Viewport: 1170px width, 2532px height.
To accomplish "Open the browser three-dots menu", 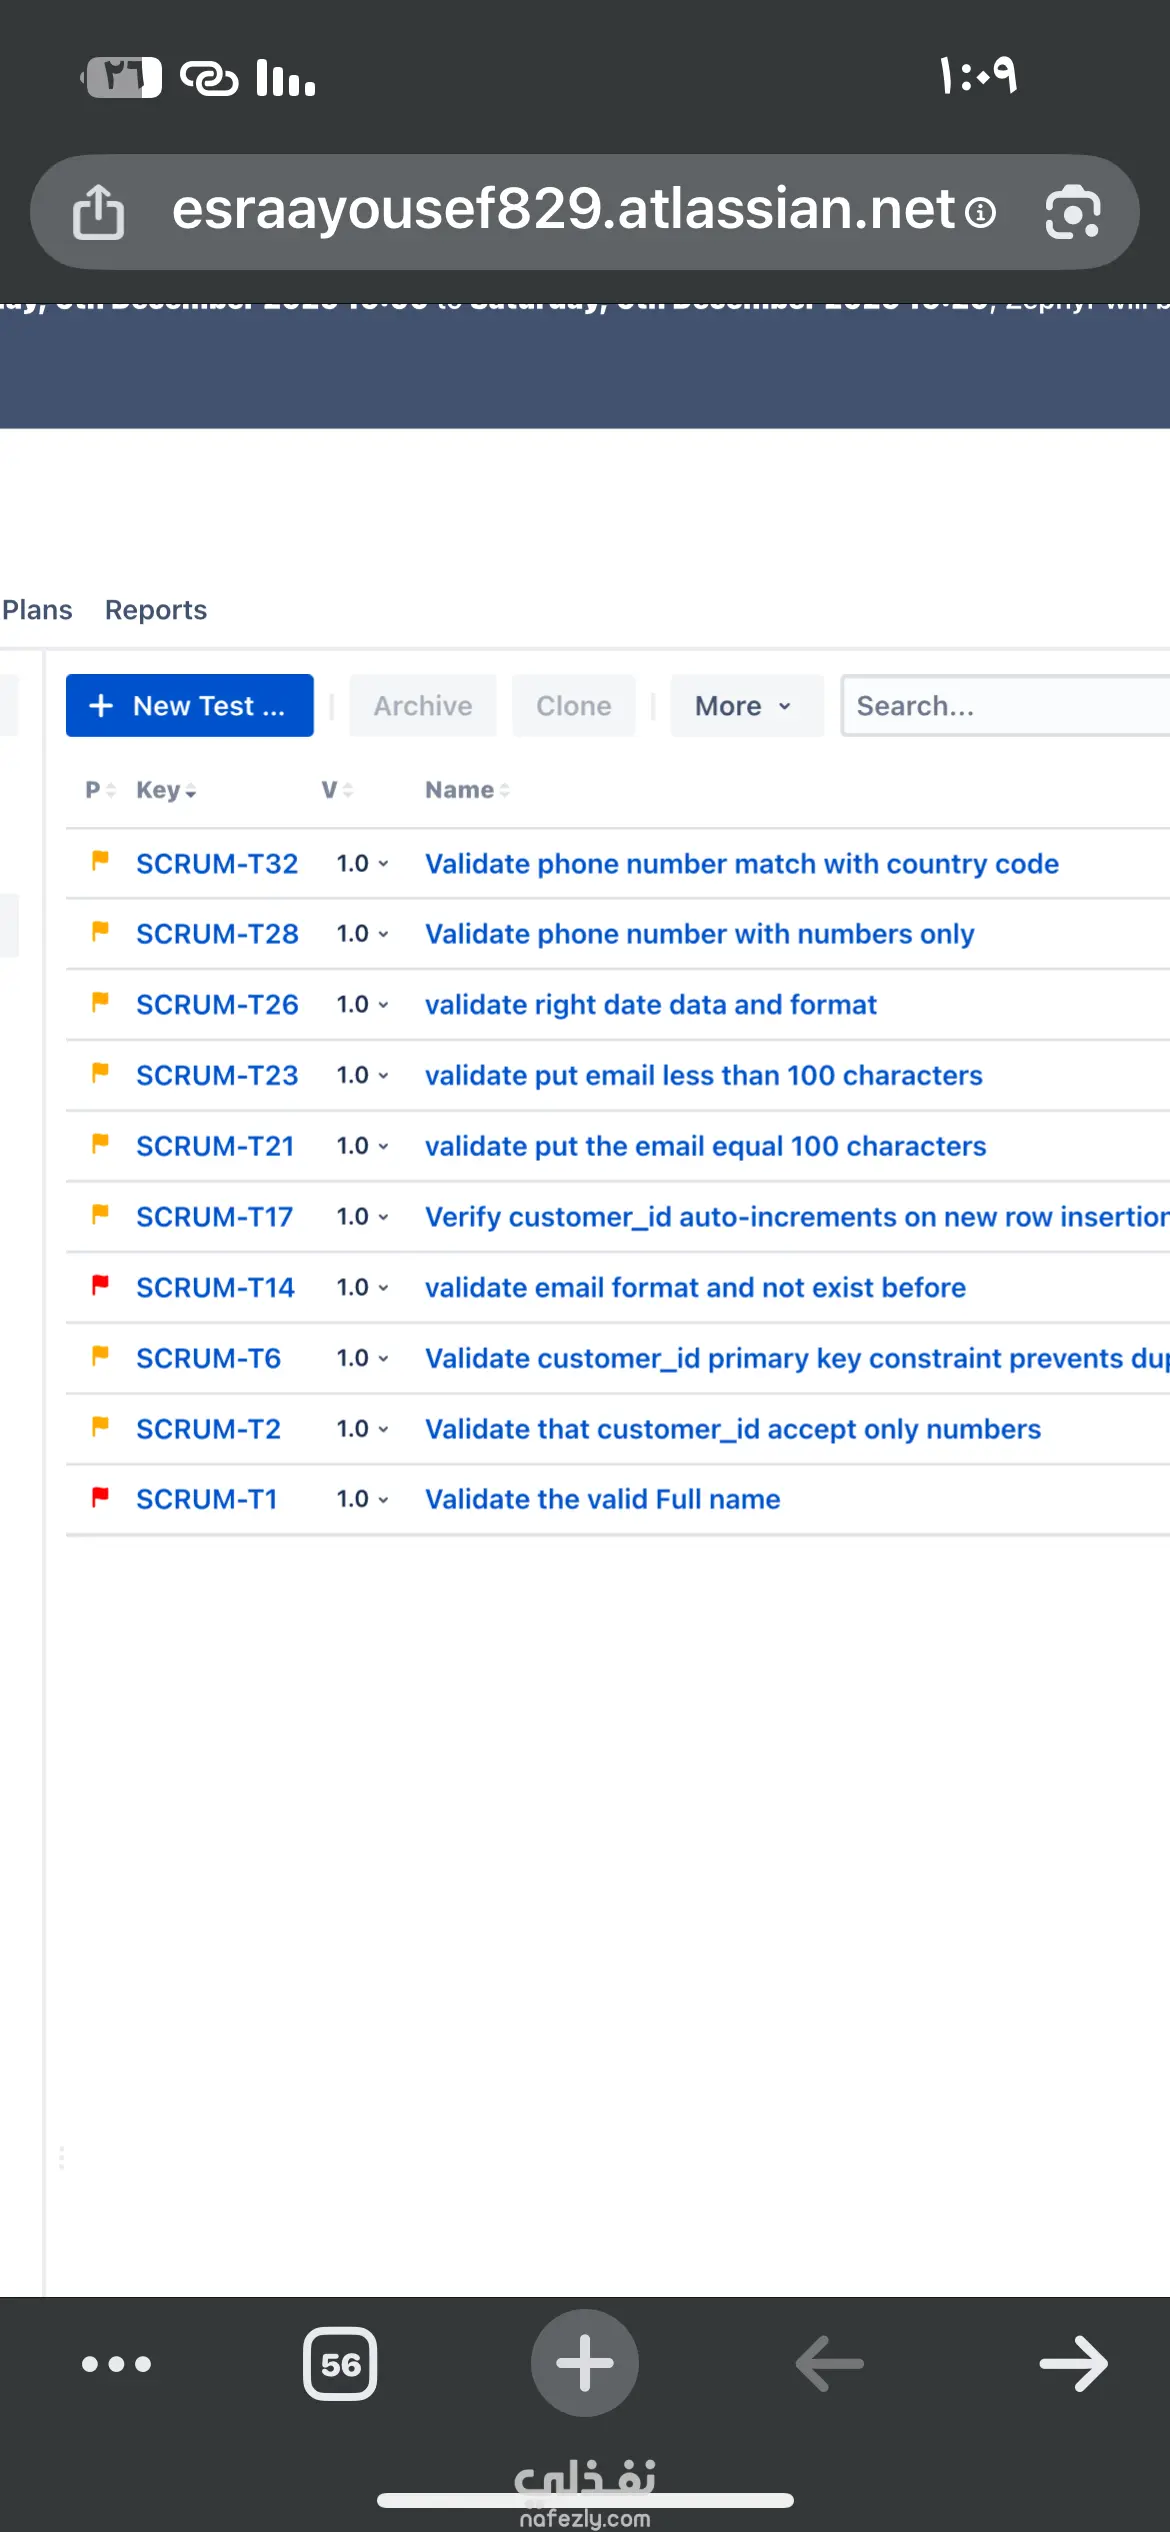I will [116, 2364].
